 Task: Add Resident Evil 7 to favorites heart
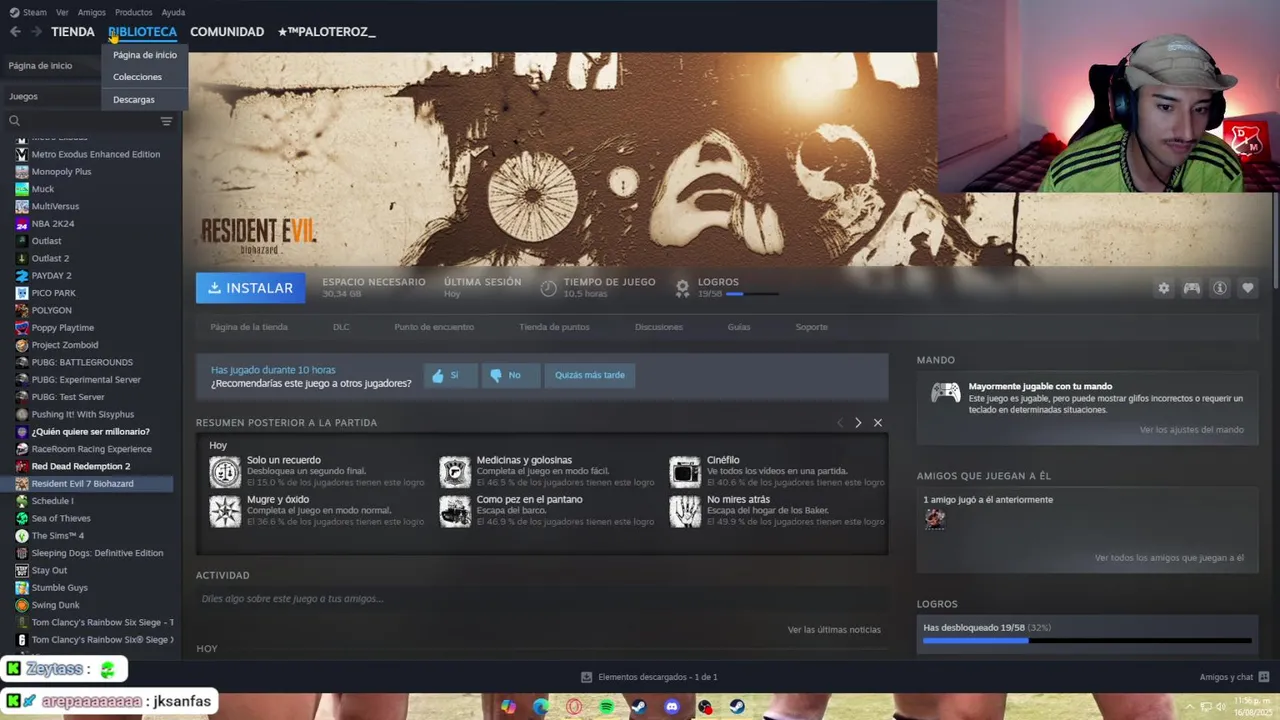click(x=1247, y=288)
